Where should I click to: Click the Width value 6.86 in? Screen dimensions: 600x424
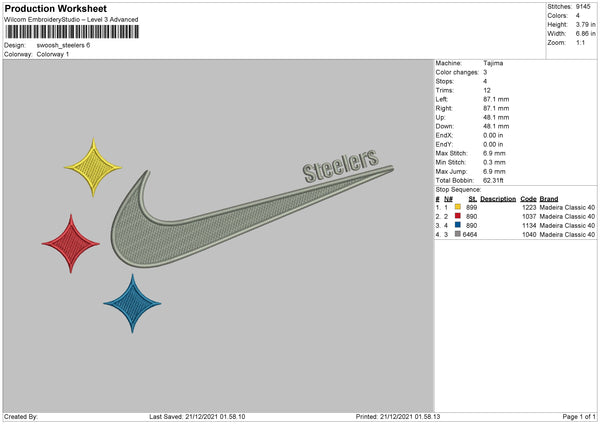click(x=586, y=34)
